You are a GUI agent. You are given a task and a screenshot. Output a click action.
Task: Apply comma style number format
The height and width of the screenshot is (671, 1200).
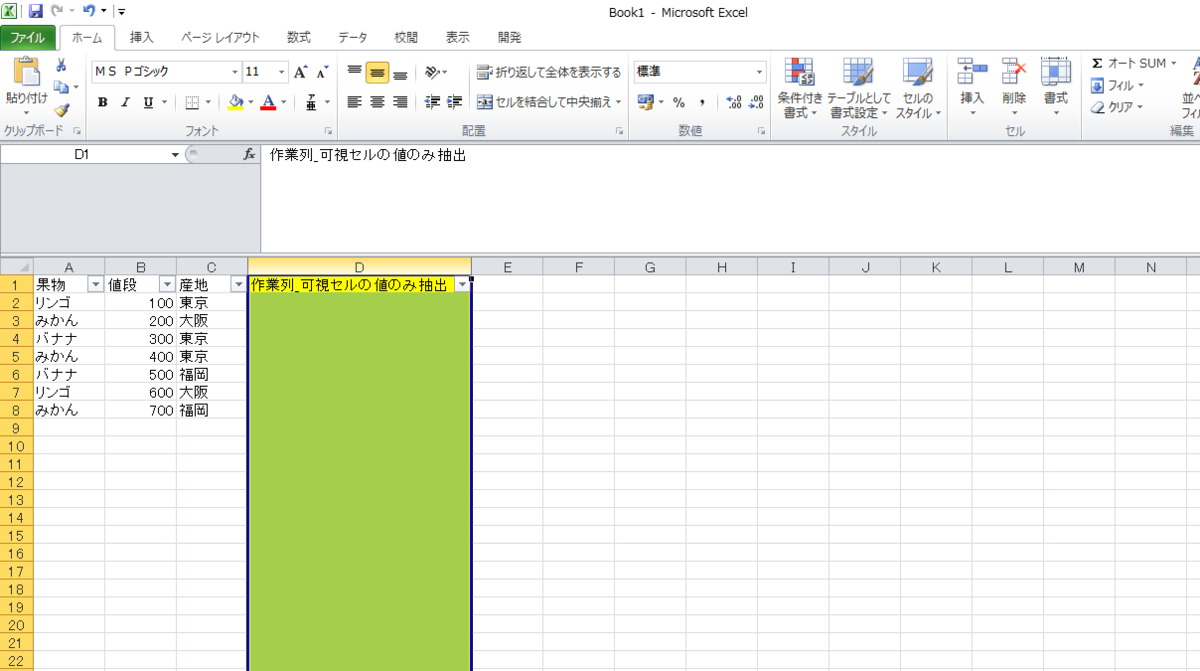click(x=702, y=102)
